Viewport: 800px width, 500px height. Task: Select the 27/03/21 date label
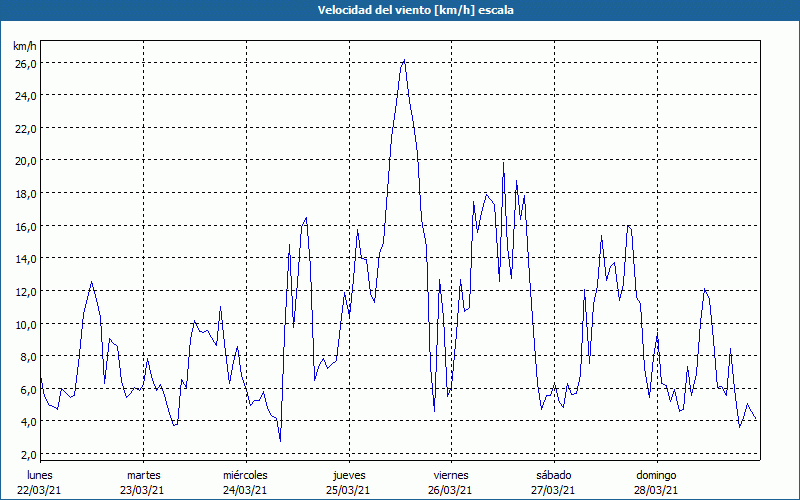coord(553,490)
